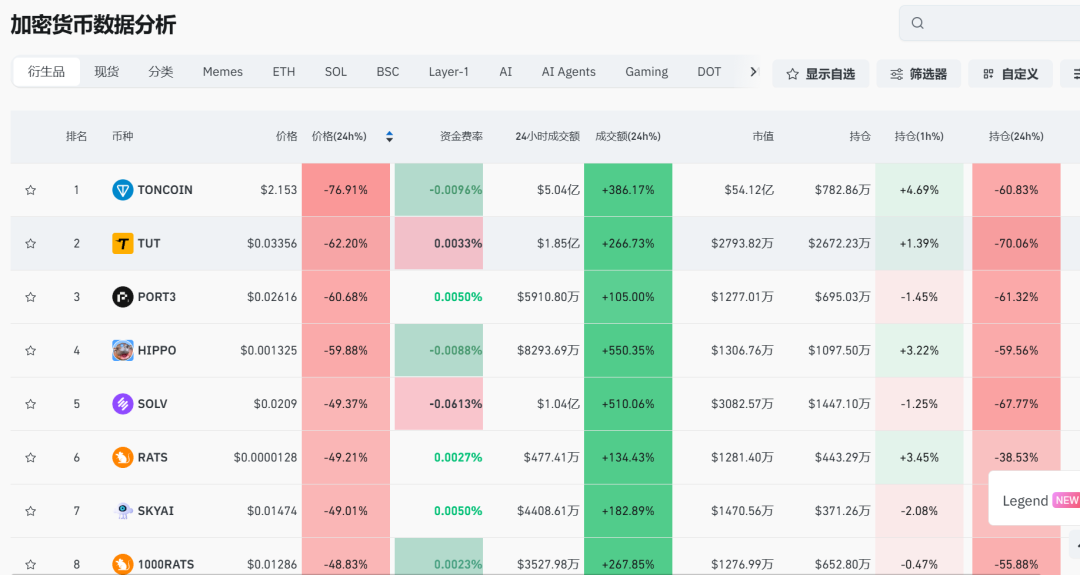
Task: Open the 自定义 customize button
Action: point(1010,74)
